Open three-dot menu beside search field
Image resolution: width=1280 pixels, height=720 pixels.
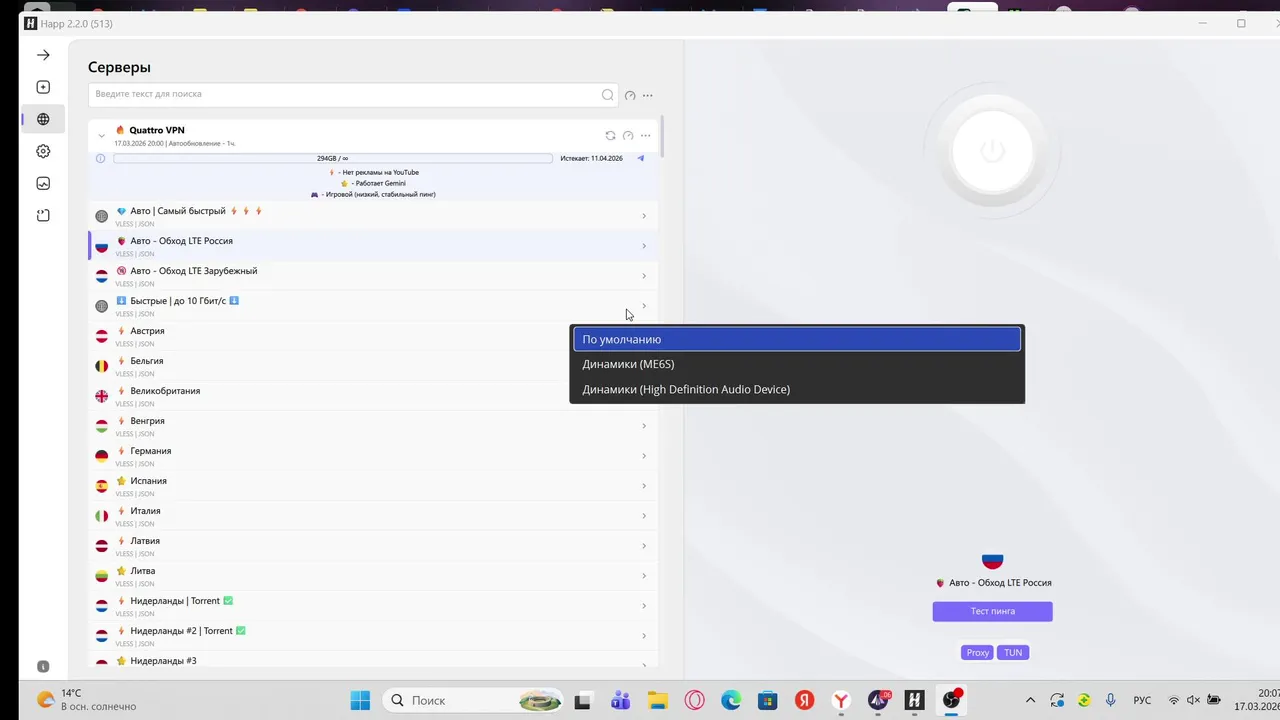coord(648,96)
